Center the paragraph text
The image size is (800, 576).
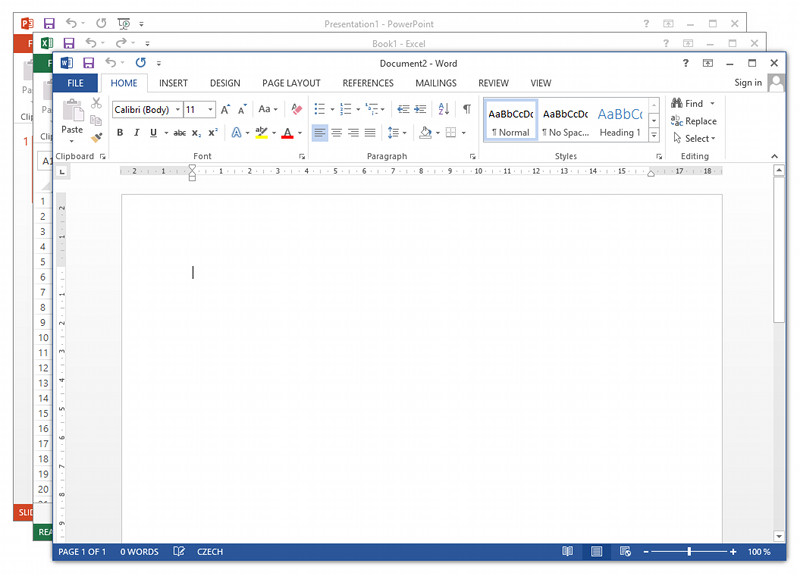click(x=337, y=133)
